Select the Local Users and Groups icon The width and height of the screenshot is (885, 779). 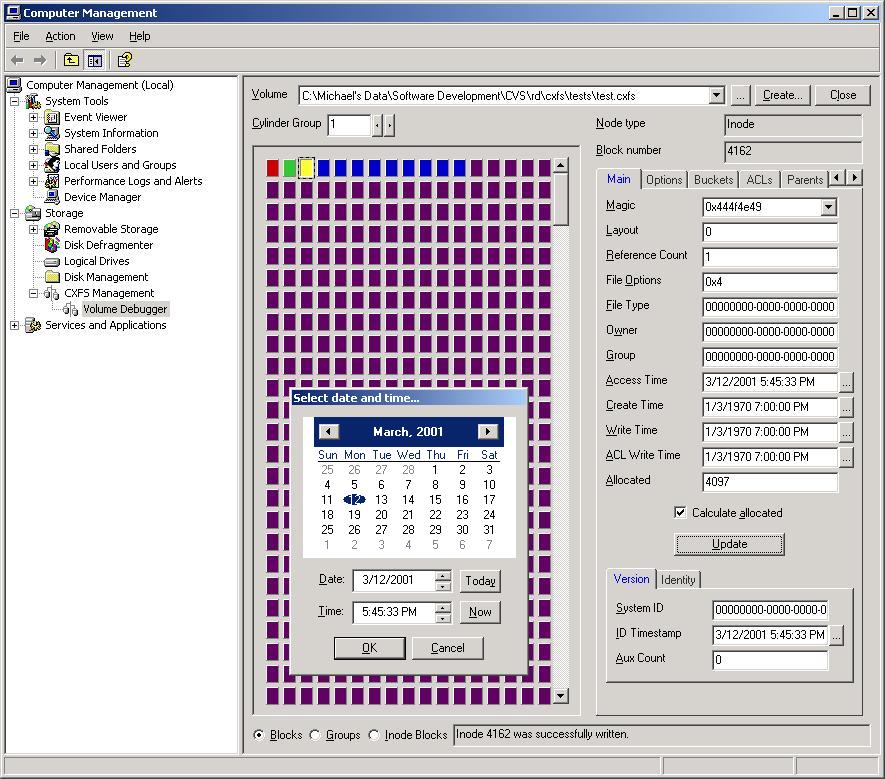pos(52,165)
